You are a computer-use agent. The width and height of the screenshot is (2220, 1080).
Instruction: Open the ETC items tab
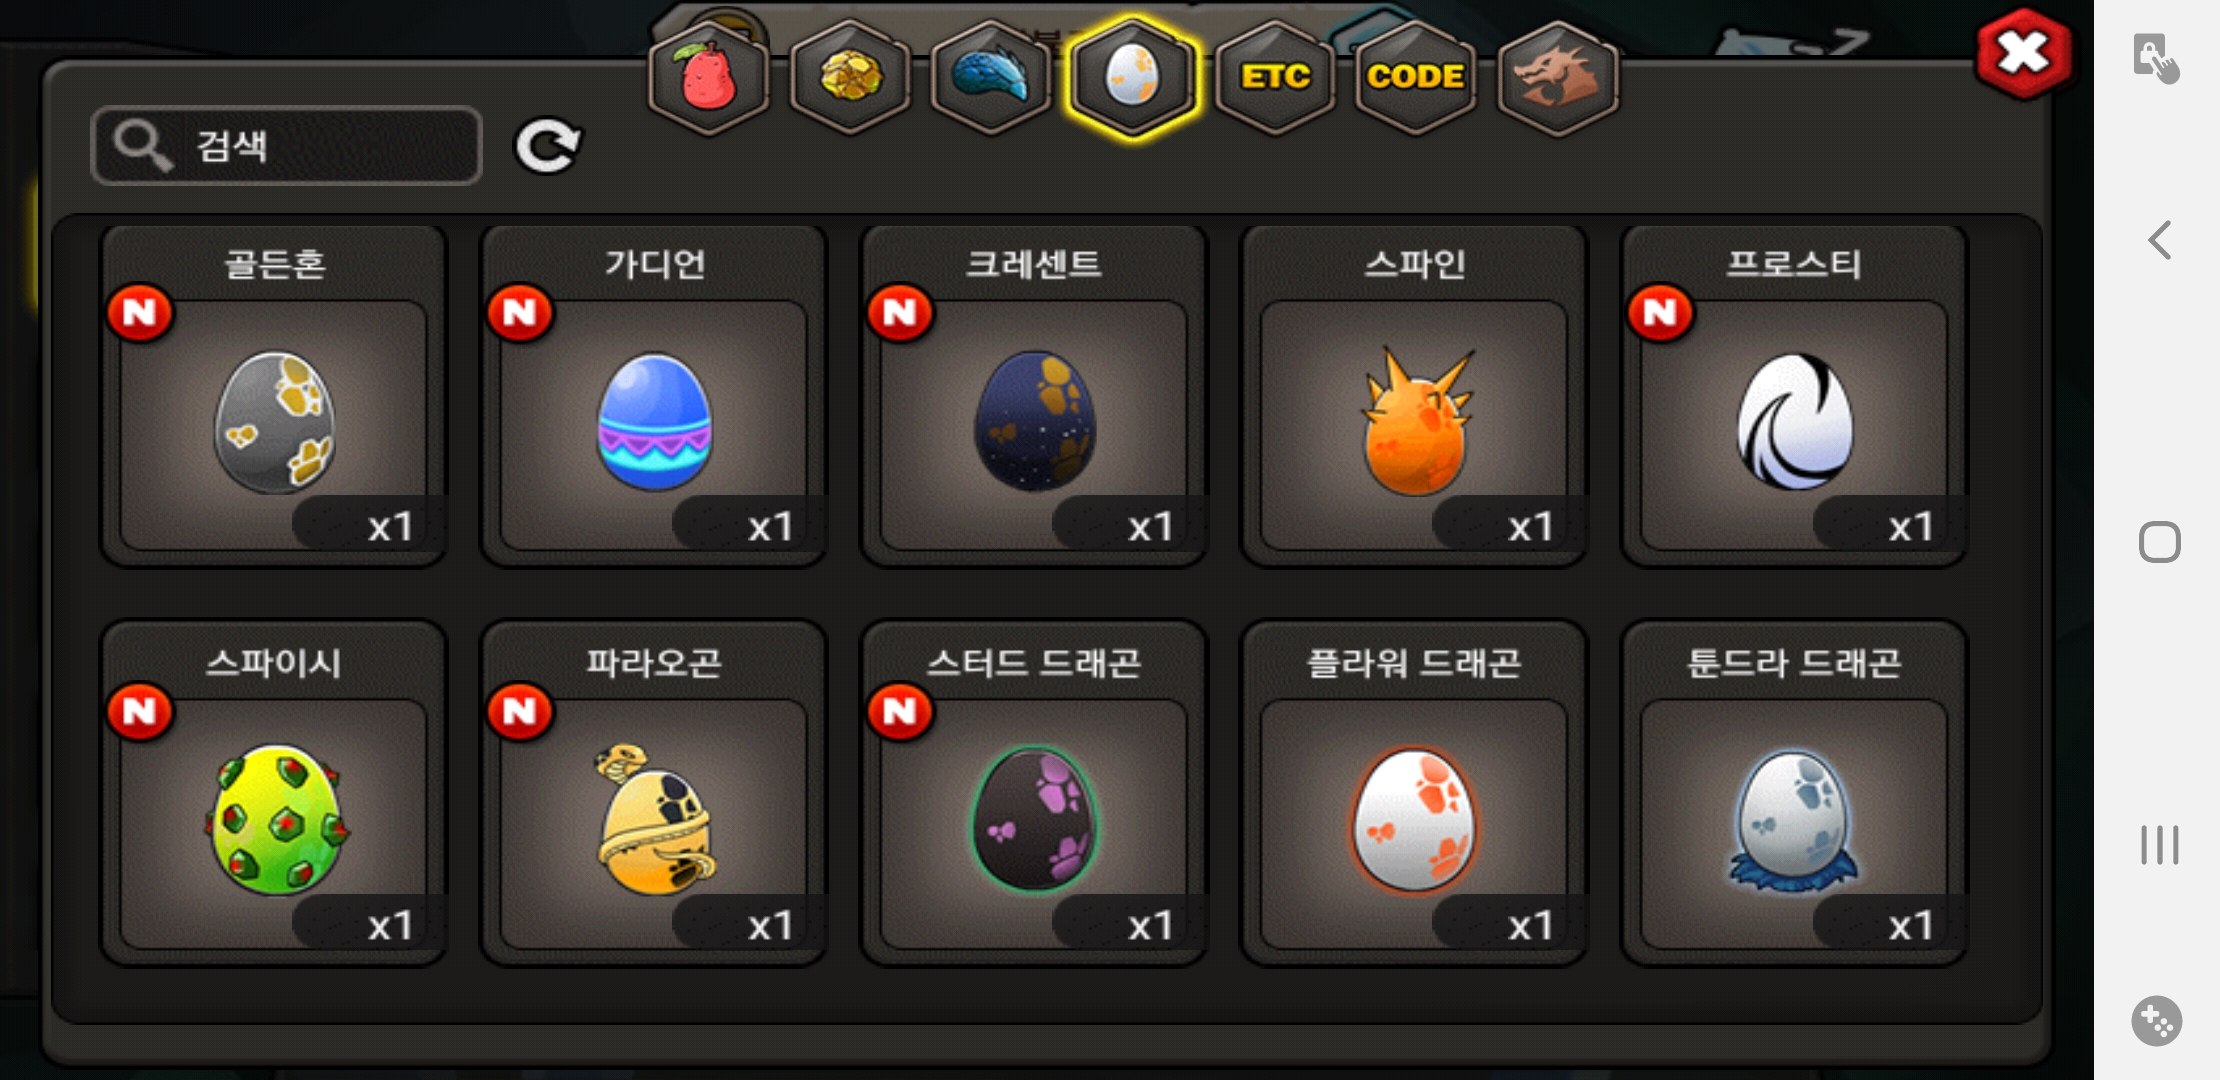[x=1275, y=77]
